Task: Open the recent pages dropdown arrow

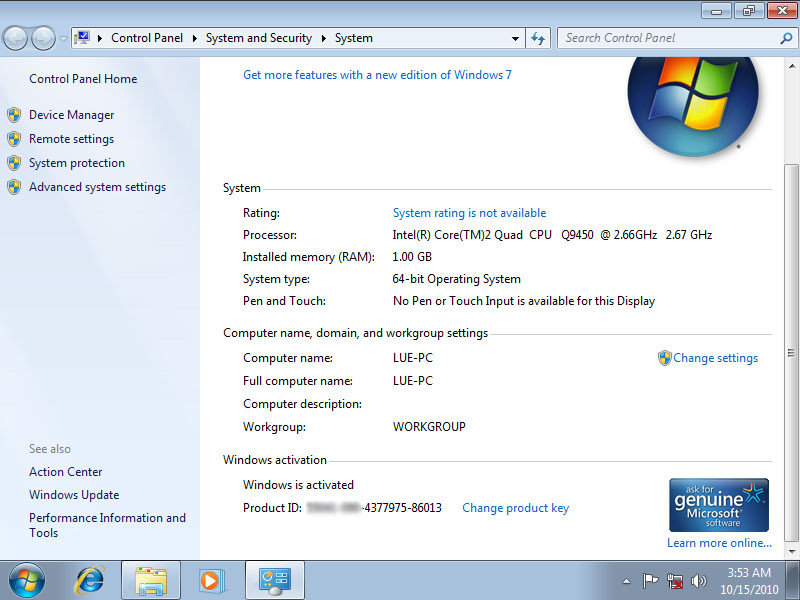Action: pos(63,39)
